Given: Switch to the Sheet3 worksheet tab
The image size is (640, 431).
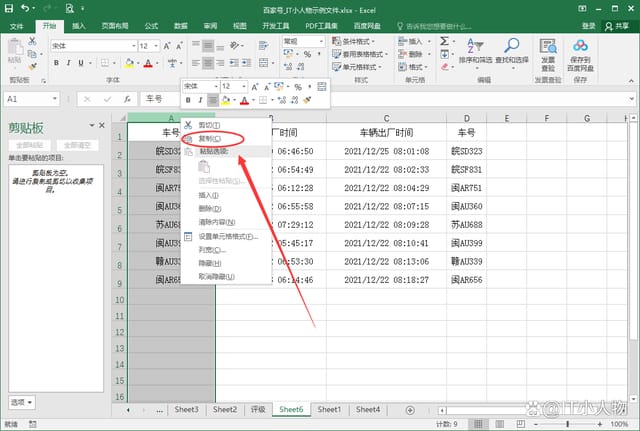Looking at the screenshot, I should coord(187,409).
